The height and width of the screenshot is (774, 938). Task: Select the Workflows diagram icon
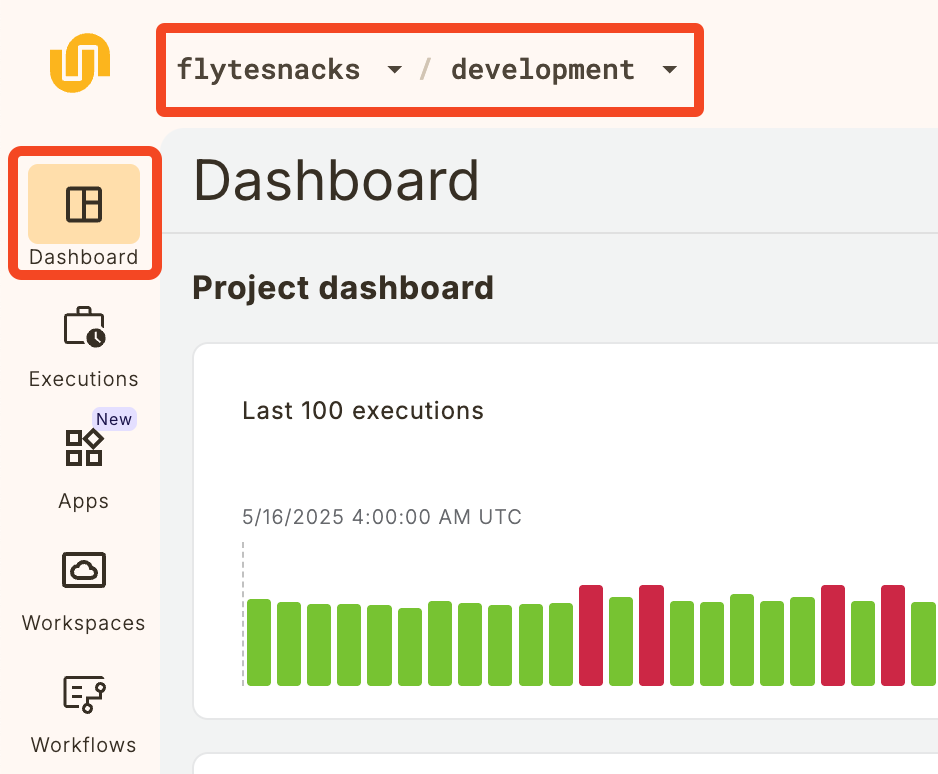84,693
